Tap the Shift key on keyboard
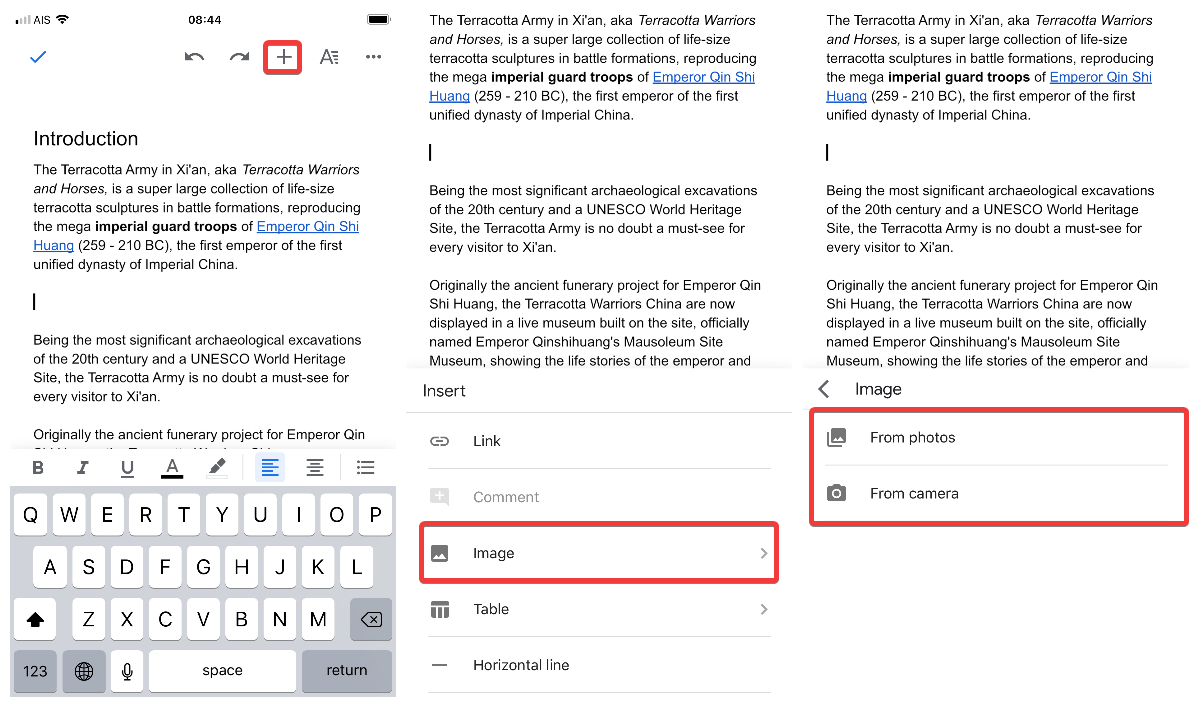 pyautogui.click(x=35, y=619)
